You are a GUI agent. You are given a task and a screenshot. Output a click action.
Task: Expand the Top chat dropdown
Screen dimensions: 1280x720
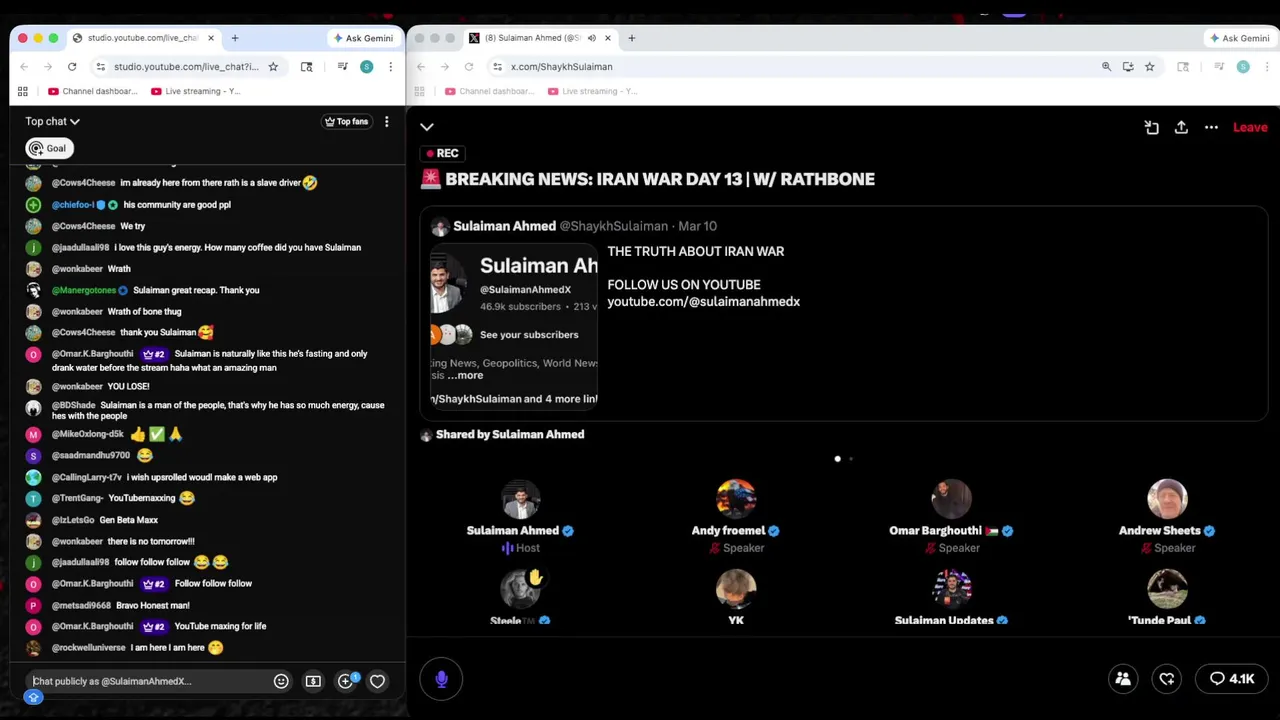coord(52,121)
